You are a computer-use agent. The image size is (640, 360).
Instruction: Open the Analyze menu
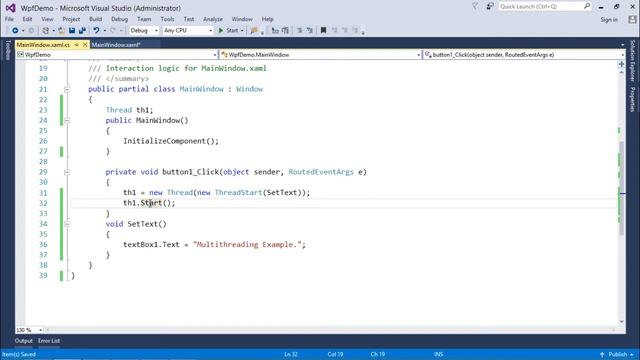click(x=213, y=19)
